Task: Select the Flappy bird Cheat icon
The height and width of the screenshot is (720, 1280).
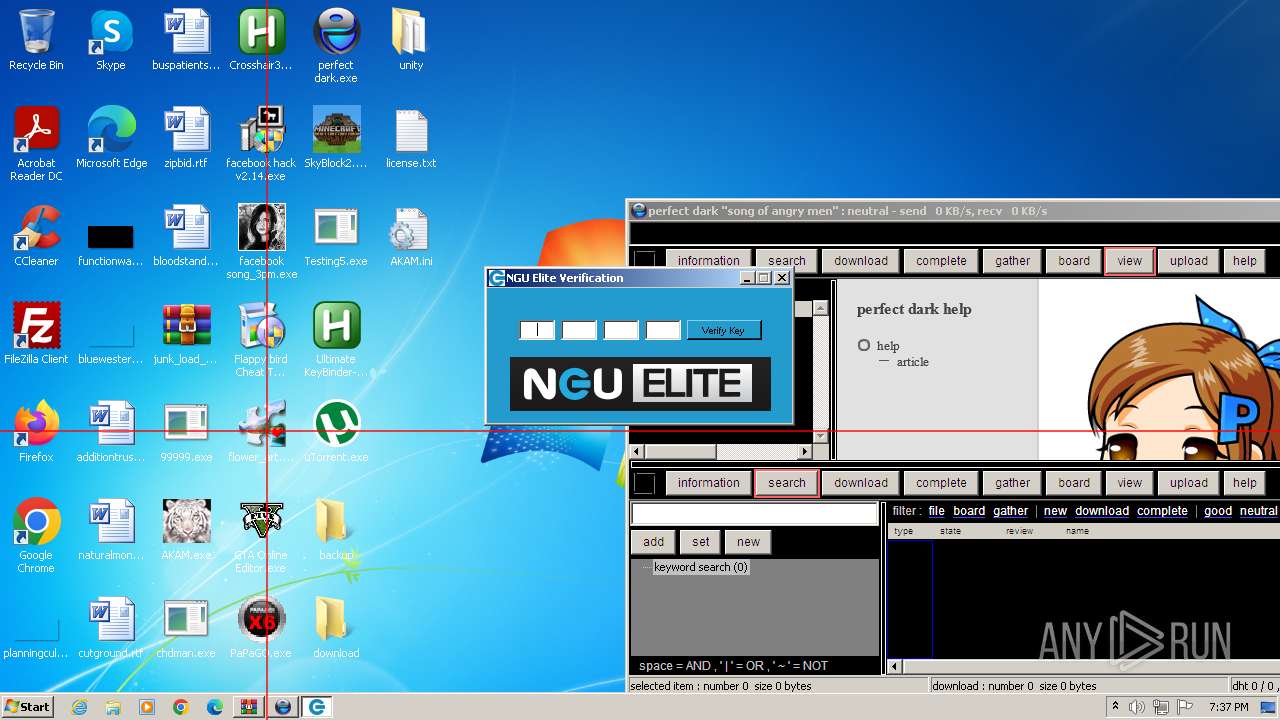Action: coord(261,341)
